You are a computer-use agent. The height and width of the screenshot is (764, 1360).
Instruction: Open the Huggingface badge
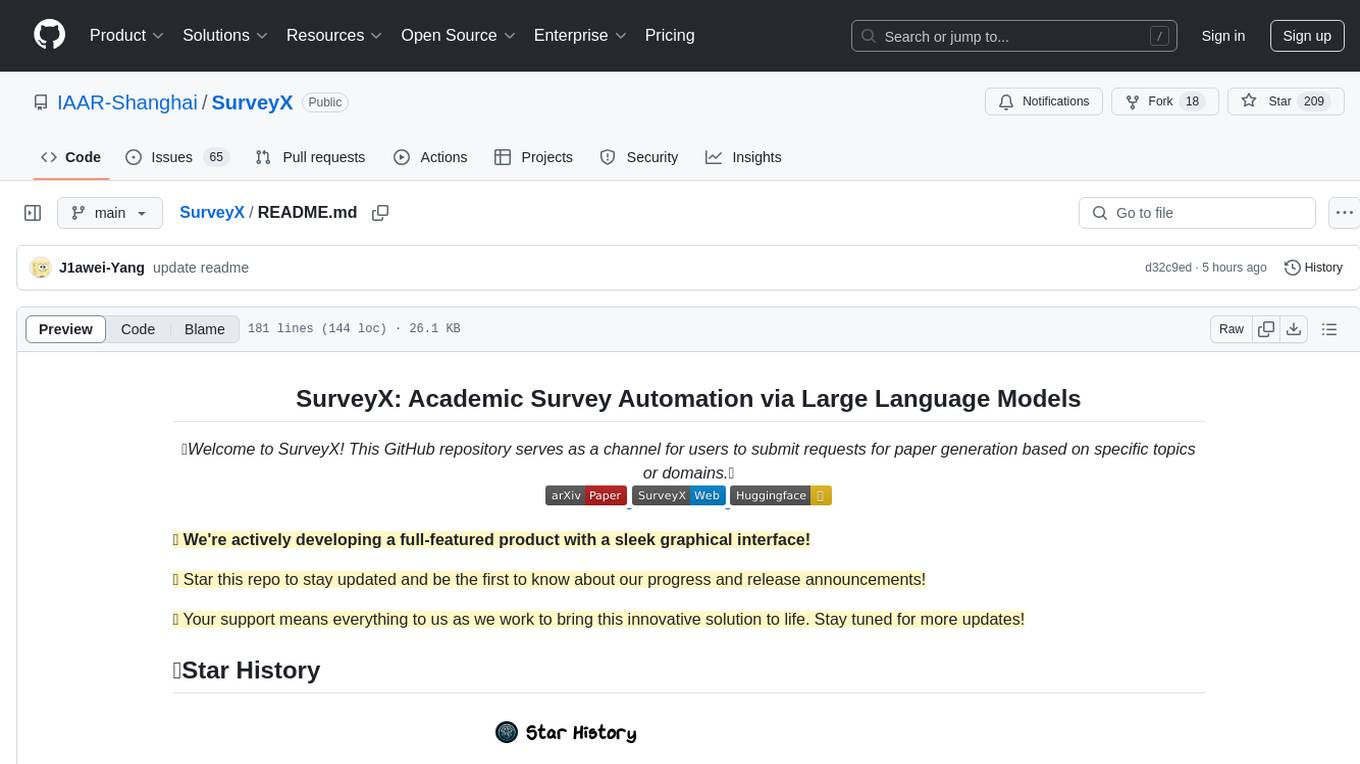tap(781, 495)
